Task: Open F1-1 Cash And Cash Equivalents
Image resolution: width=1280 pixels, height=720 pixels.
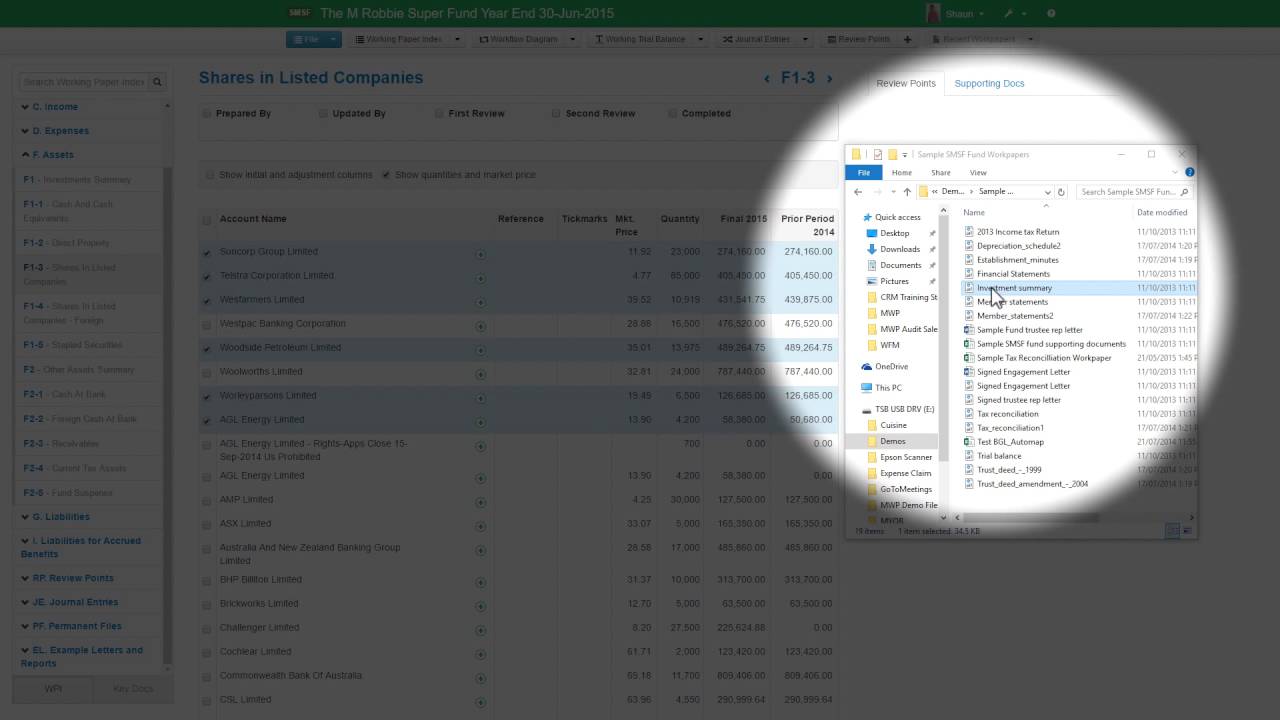Action: tap(68, 211)
